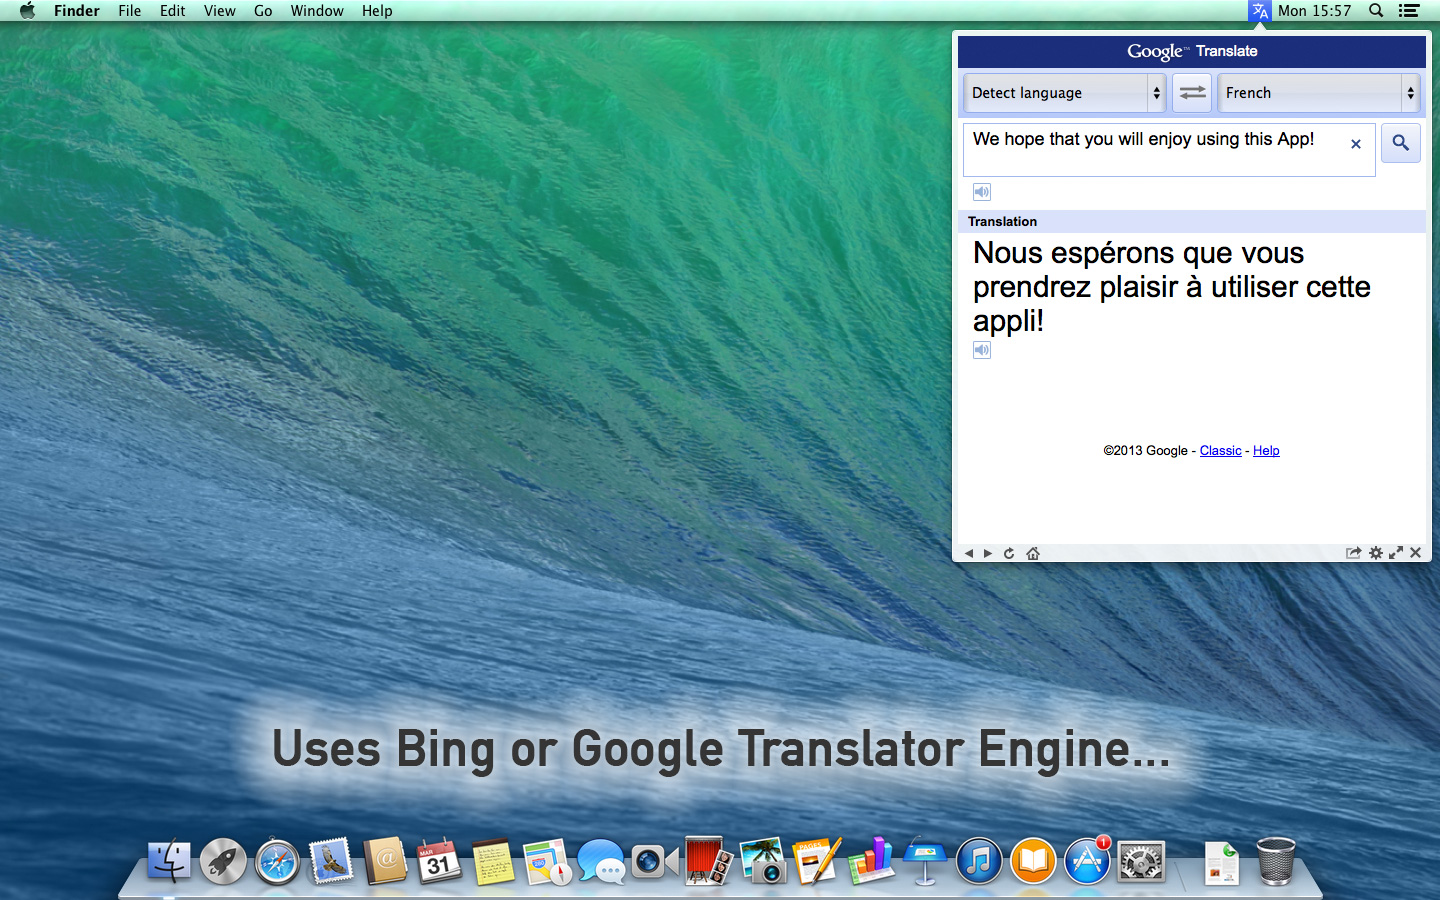
Task: Open Keynote from the Dock
Action: tap(925, 861)
